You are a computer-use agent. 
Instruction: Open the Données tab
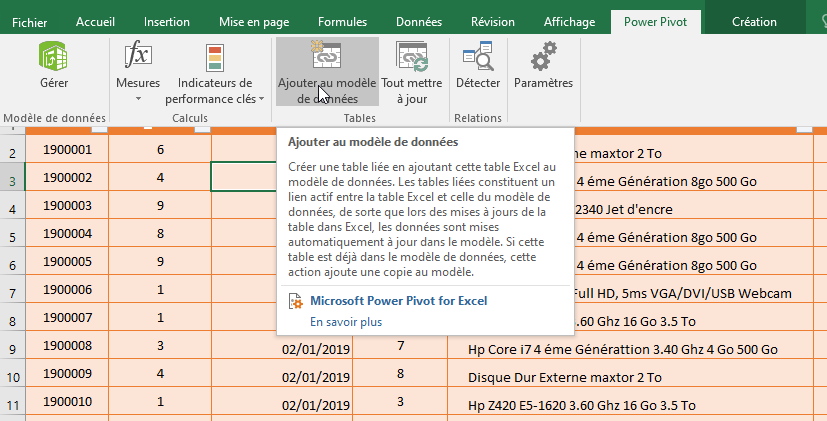pyautogui.click(x=419, y=22)
